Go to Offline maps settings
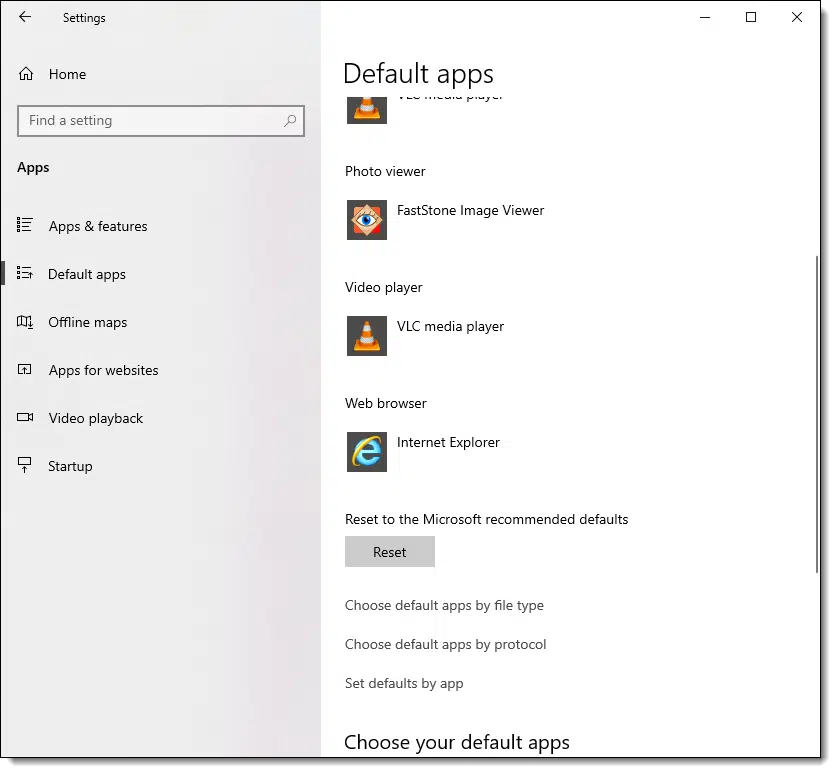Viewport: 836px width, 773px height. (88, 322)
